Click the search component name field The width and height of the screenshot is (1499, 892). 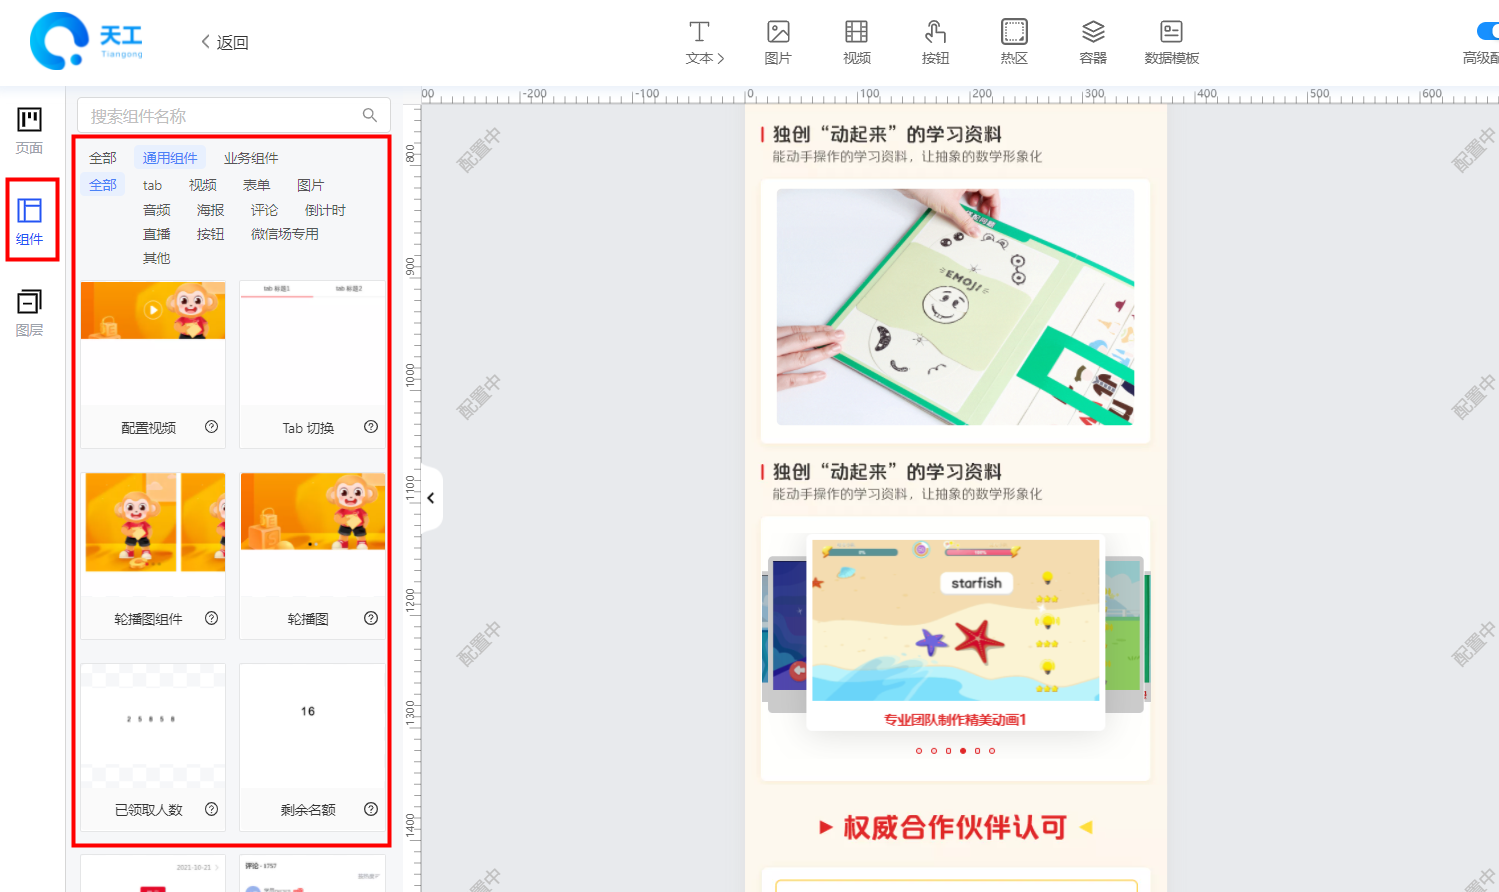(x=220, y=116)
